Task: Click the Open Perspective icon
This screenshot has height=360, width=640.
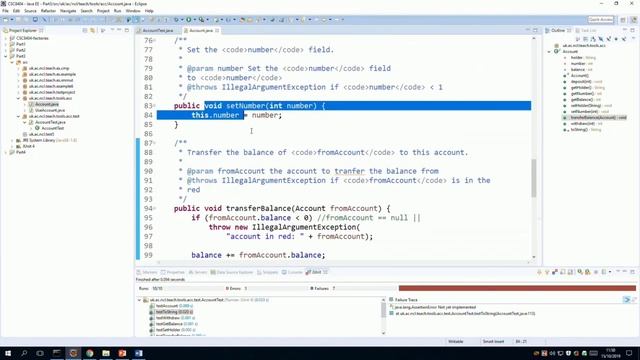Action: 623,20
